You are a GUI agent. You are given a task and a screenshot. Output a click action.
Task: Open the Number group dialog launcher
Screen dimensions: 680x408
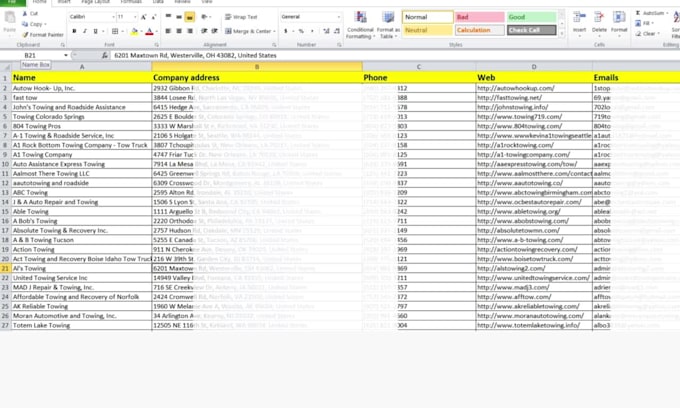click(339, 45)
